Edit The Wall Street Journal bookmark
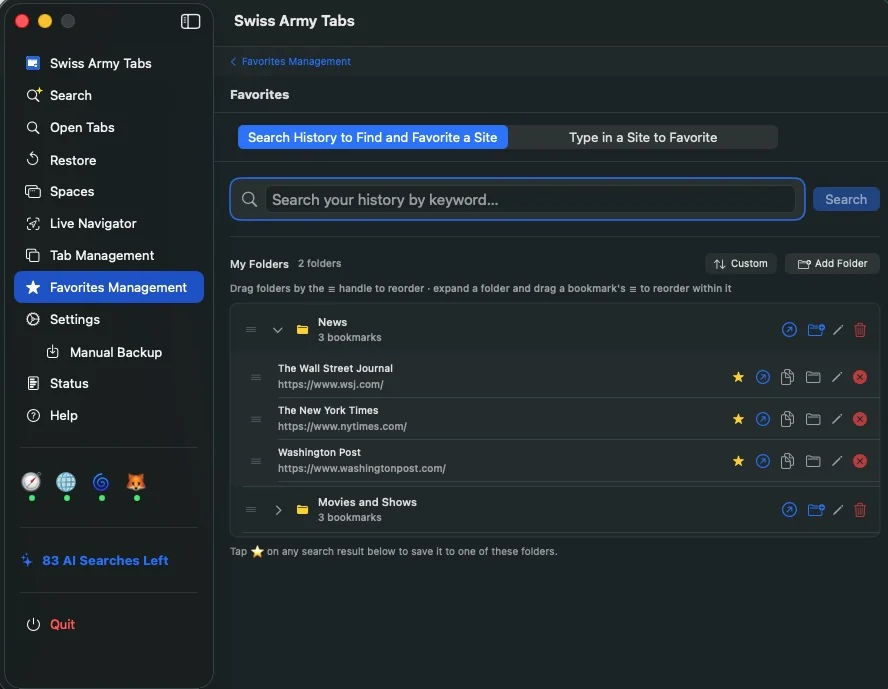888x689 pixels. (836, 377)
